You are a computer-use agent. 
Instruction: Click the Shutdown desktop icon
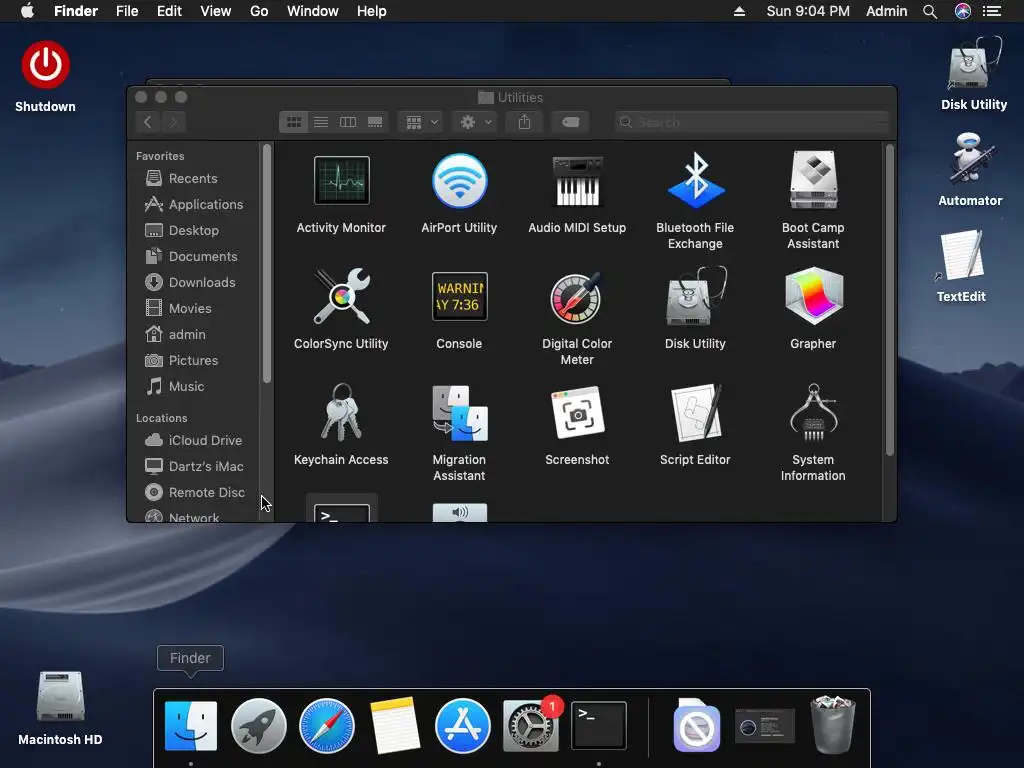pos(45,65)
